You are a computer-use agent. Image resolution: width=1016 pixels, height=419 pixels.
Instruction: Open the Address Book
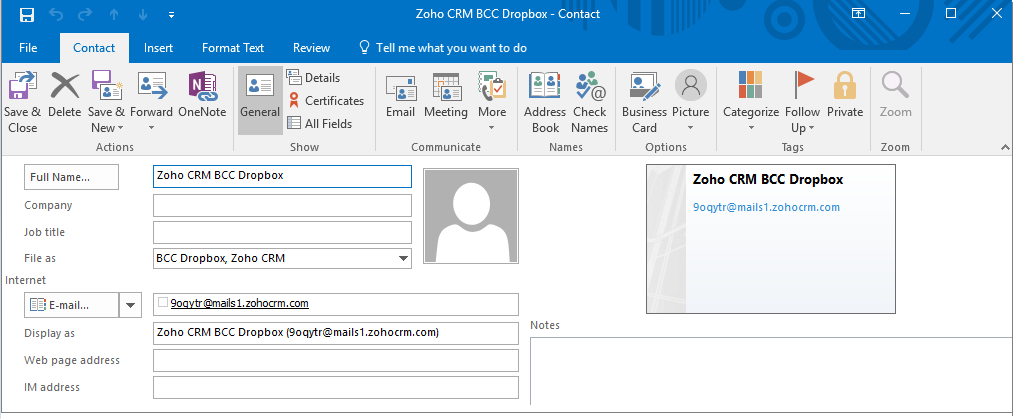tap(545, 102)
